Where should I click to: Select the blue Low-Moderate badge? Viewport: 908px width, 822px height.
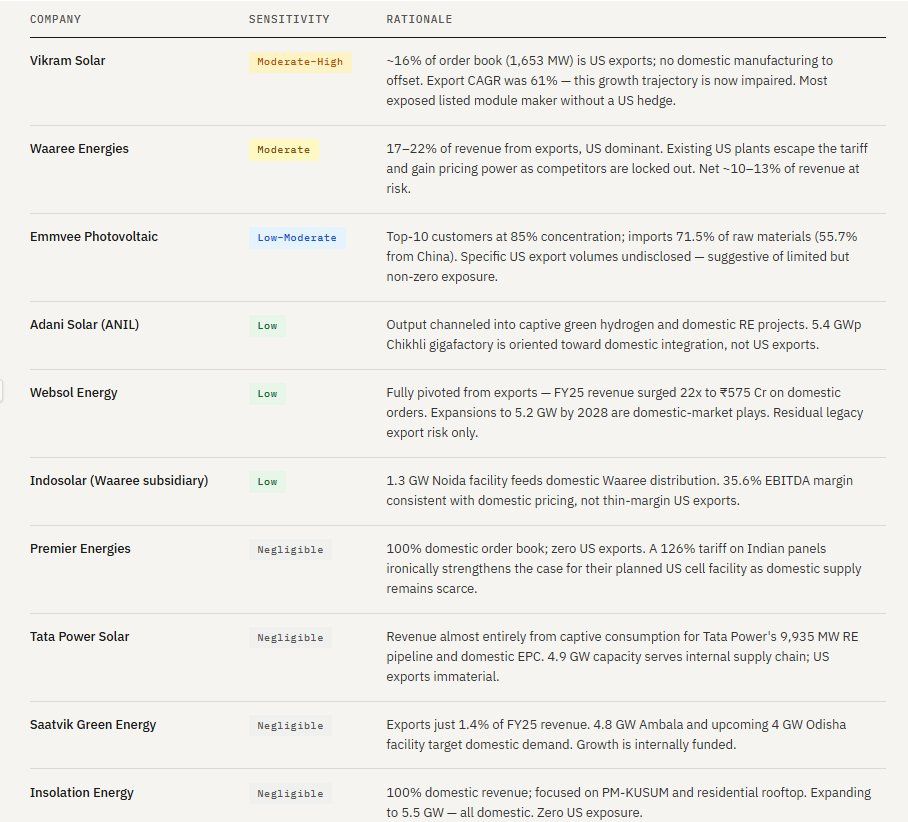coord(297,238)
